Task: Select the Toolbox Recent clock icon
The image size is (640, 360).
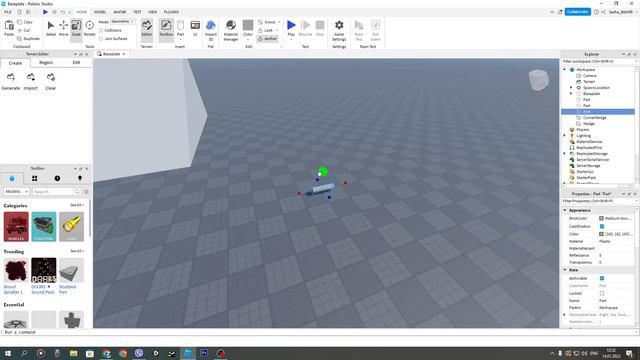Action: [x=57, y=178]
